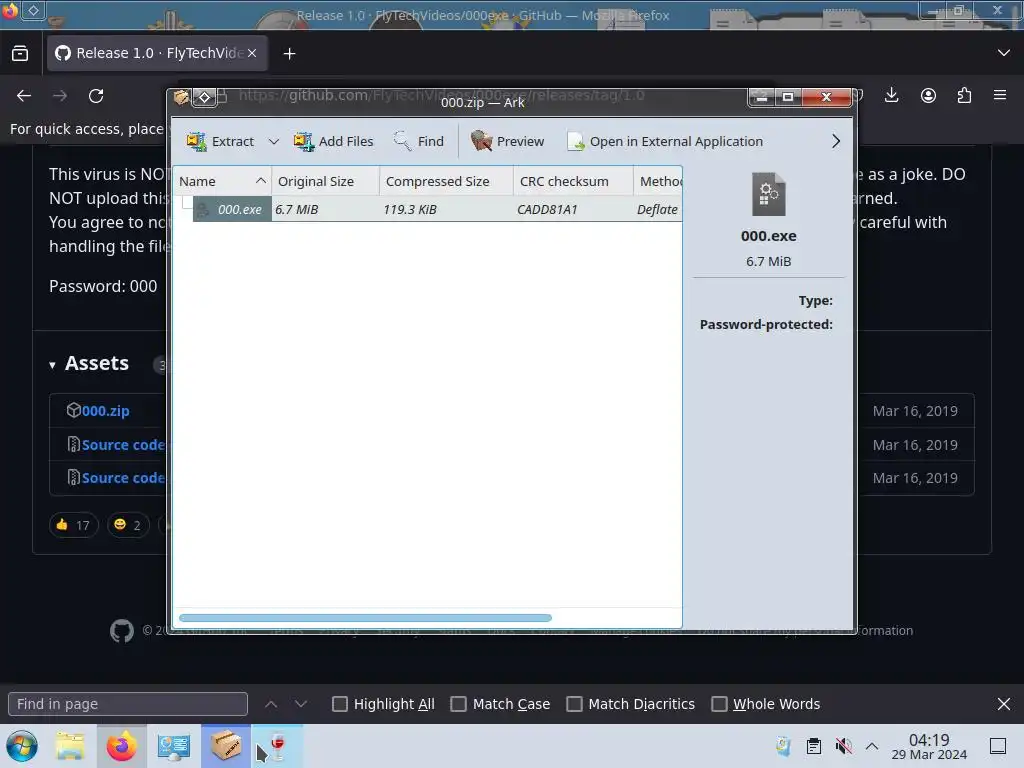The width and height of the screenshot is (1024, 768).
Task: List all tabs dropdown in Firefox
Action: [1004, 53]
